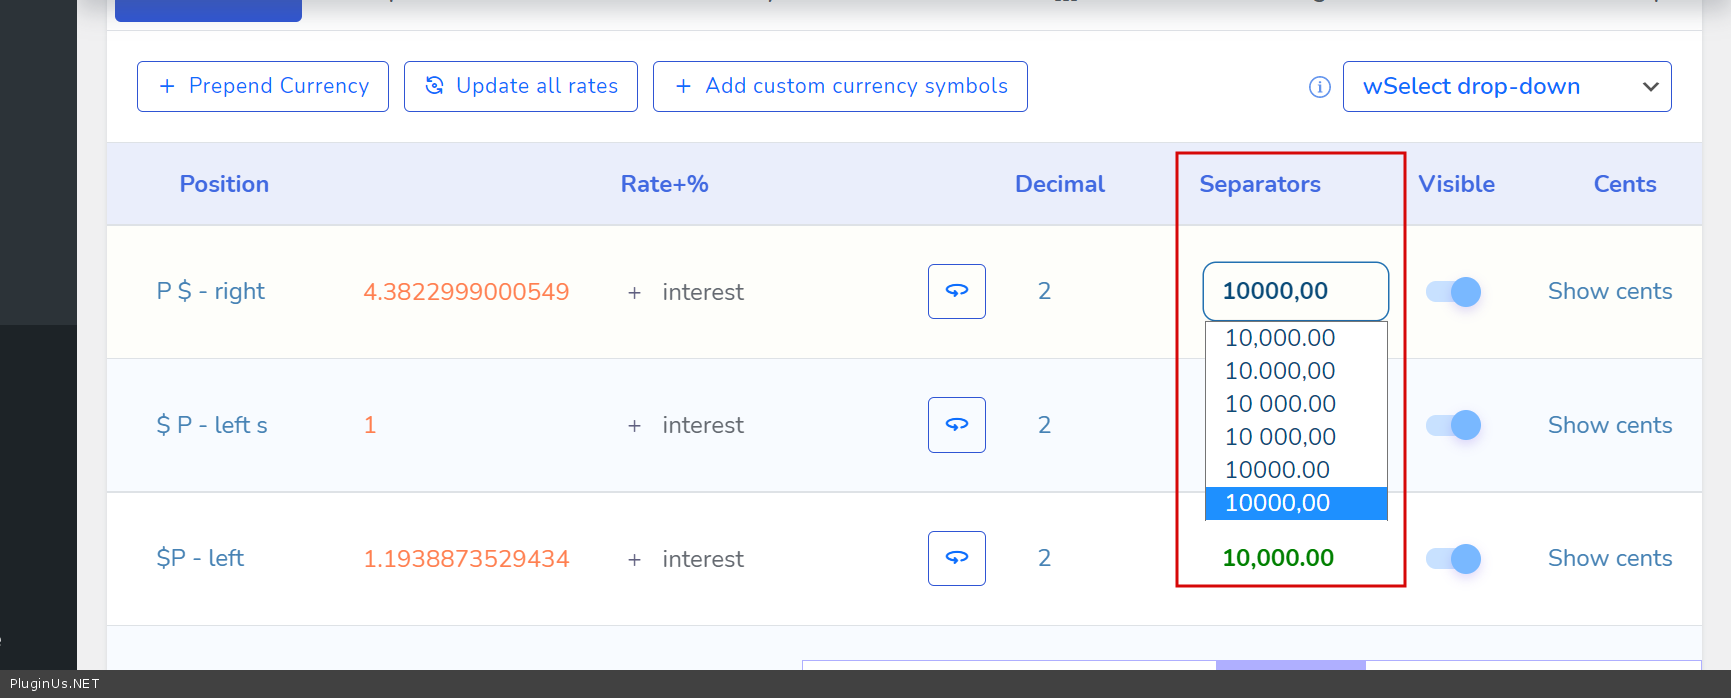
Task: Click rate refresh icon in $P - left row
Action: pyautogui.click(x=957, y=558)
